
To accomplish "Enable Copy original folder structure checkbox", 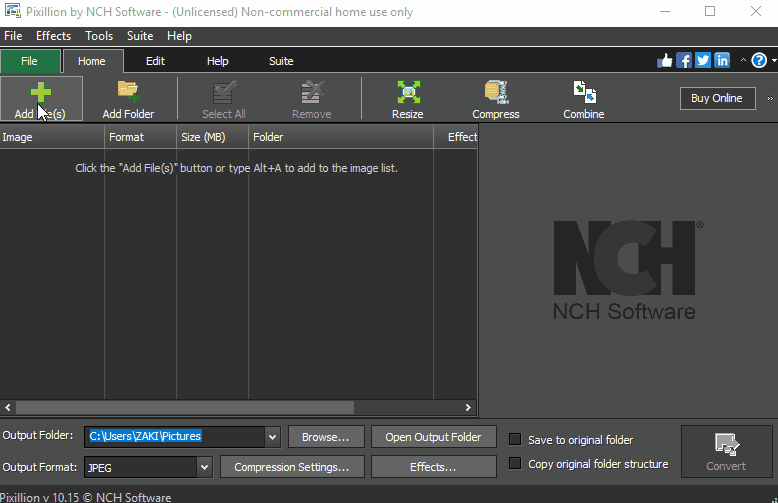I will pyautogui.click(x=515, y=463).
